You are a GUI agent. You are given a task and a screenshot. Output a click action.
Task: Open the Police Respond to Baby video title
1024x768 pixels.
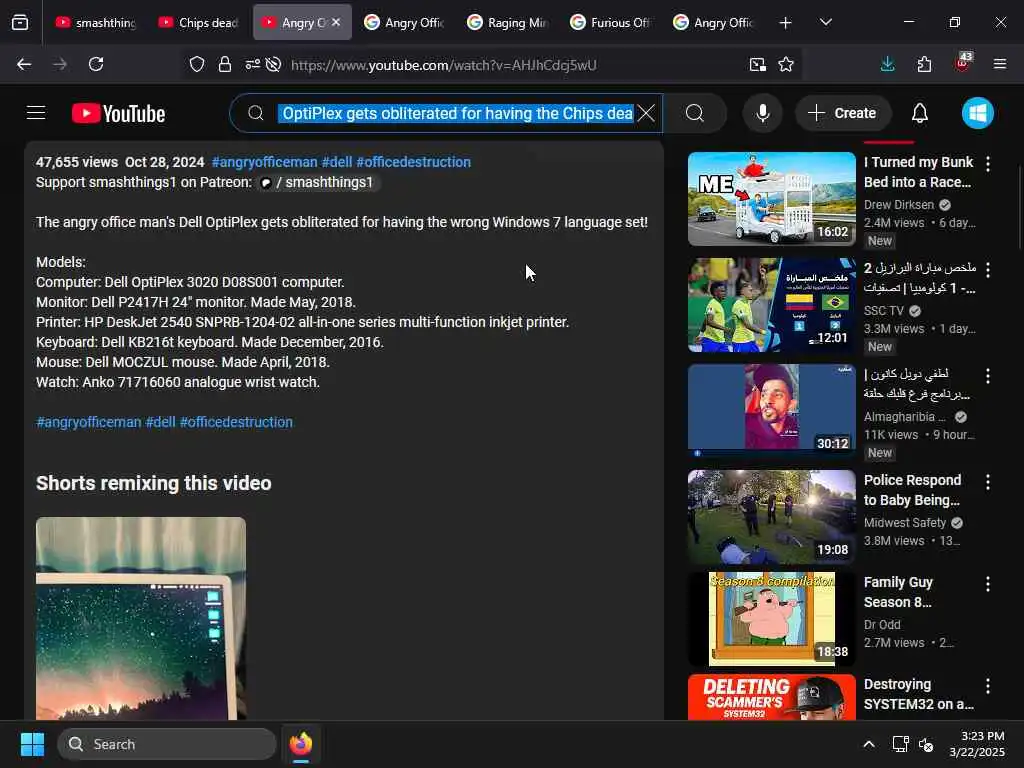[x=912, y=490]
